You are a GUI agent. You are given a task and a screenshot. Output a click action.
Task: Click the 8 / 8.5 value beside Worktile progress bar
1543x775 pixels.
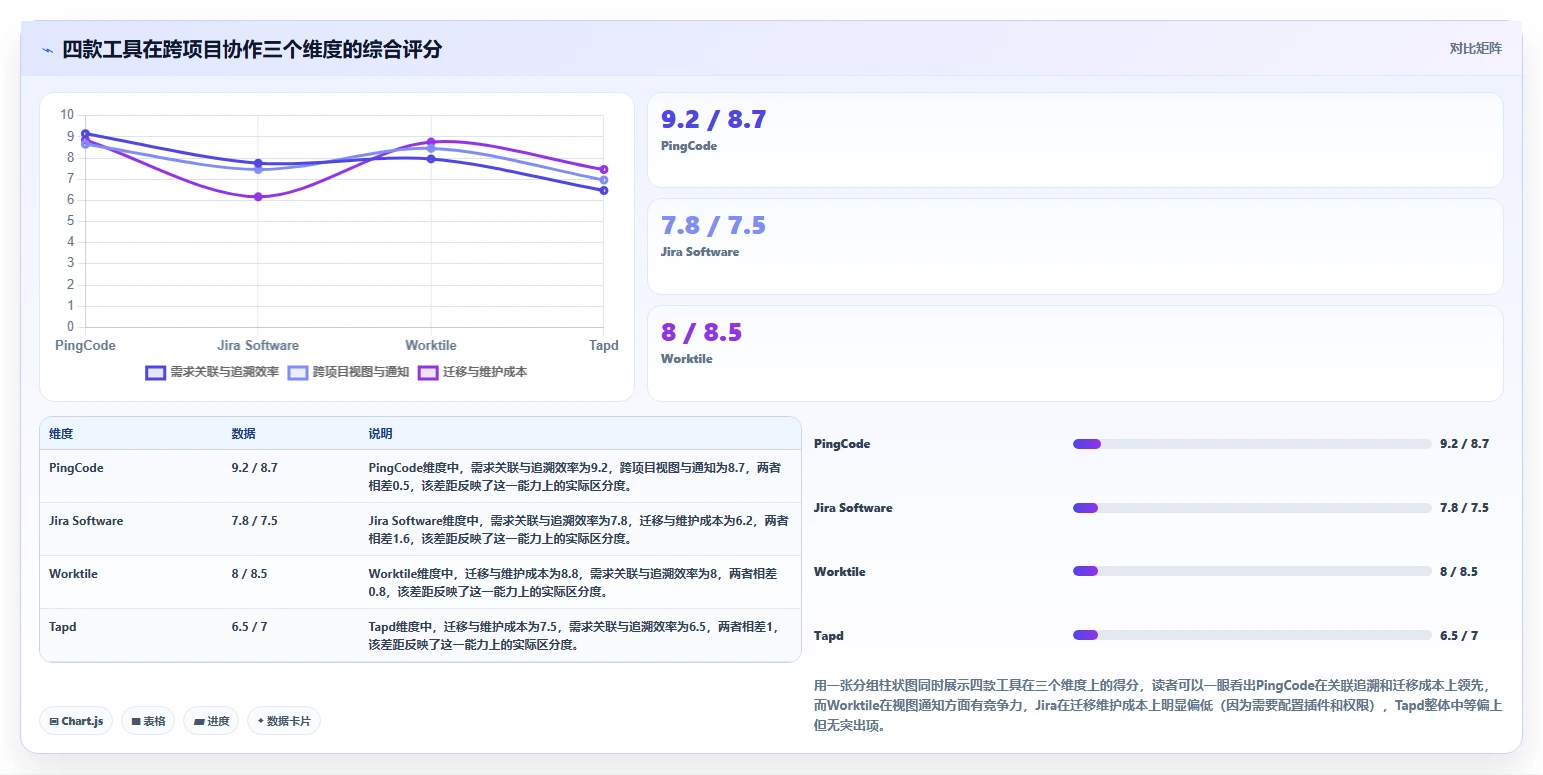click(x=1459, y=572)
